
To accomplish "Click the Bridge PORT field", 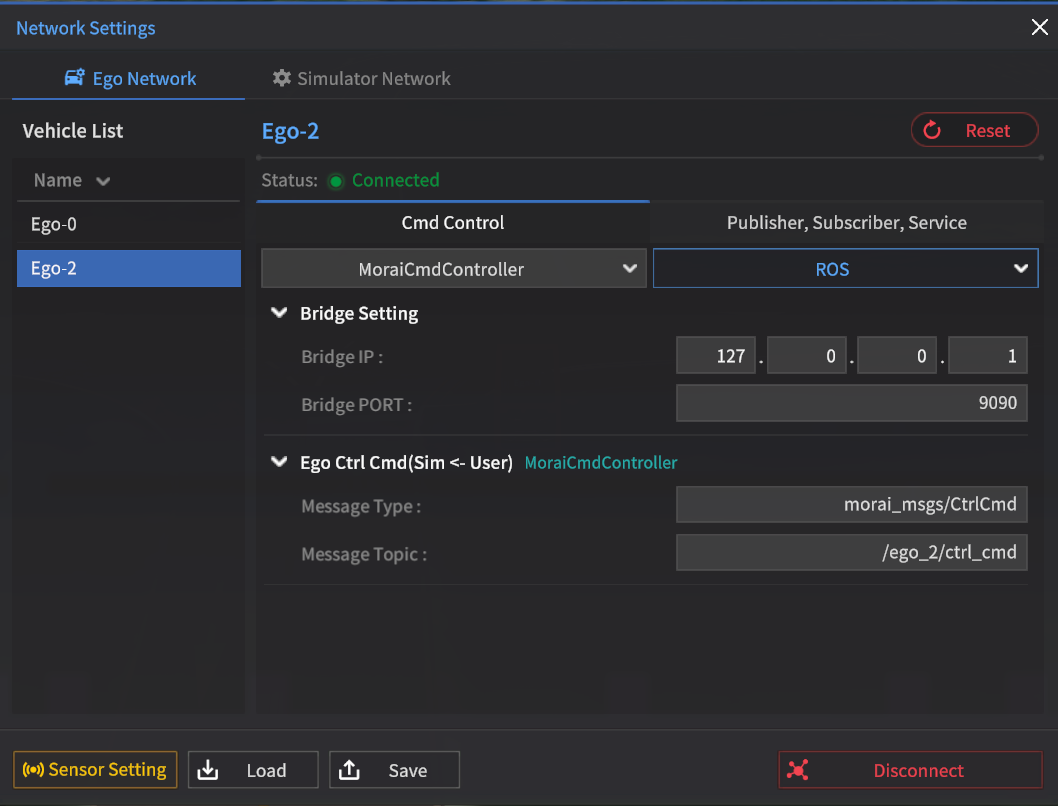I will (x=851, y=403).
